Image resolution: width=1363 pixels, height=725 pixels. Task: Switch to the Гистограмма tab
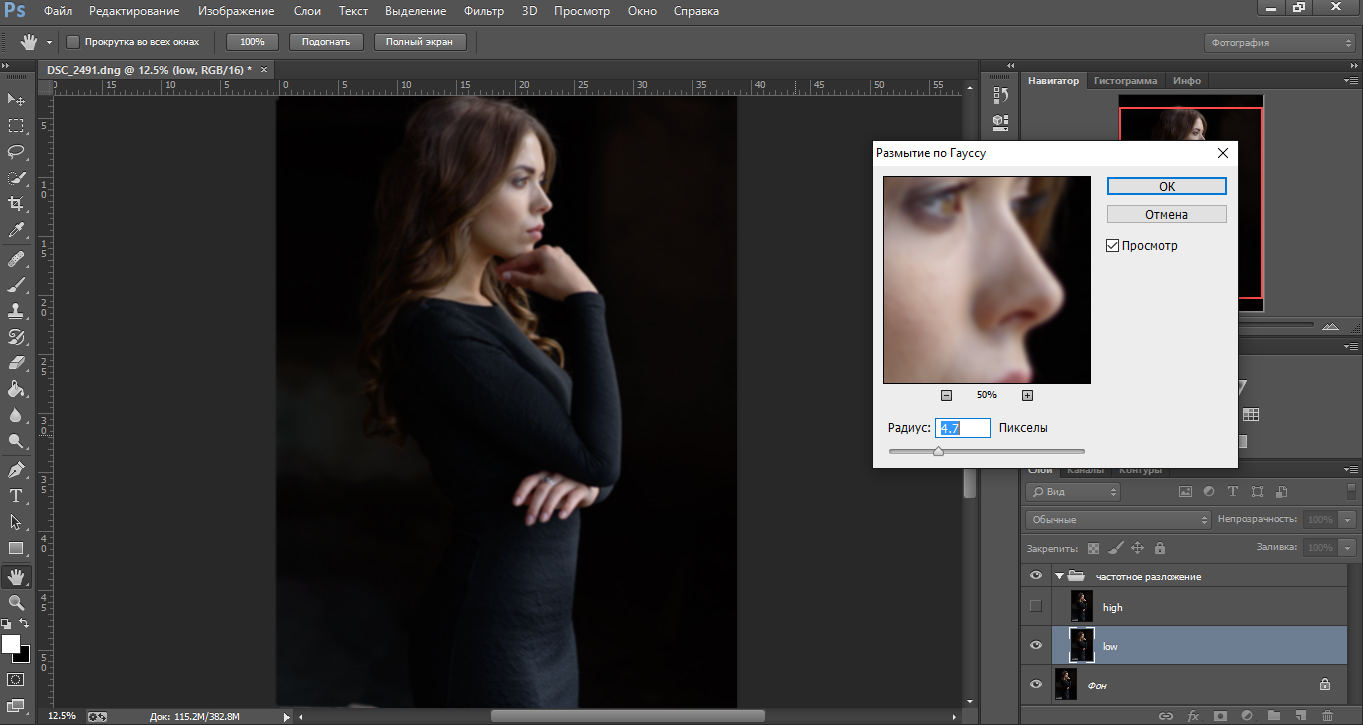[x=1125, y=80]
